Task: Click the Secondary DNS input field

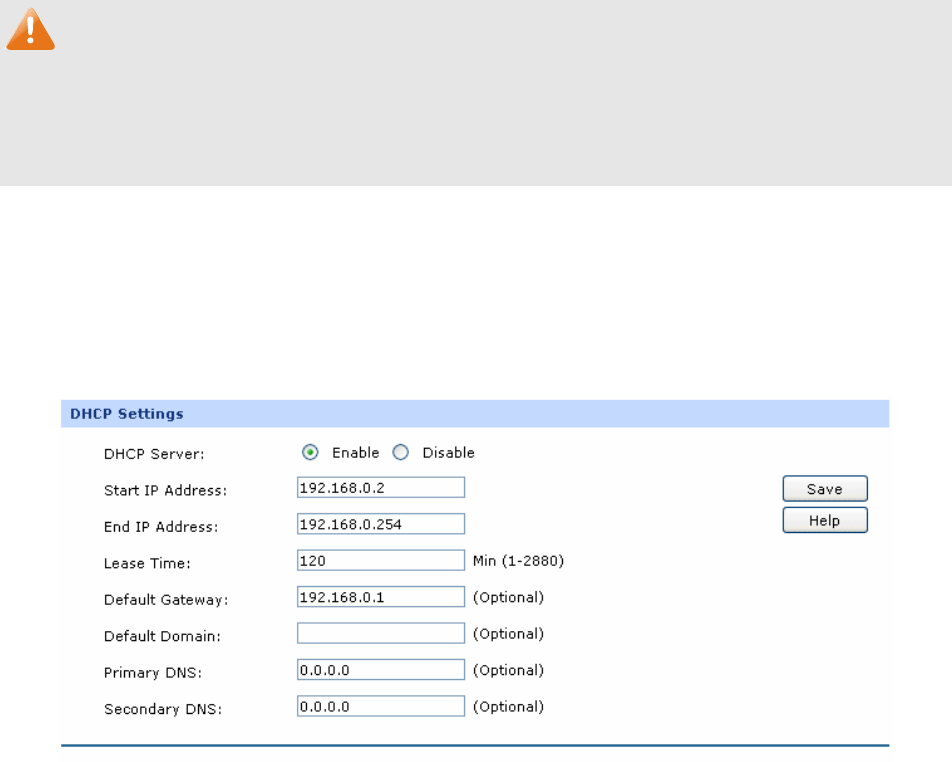Action: pos(381,706)
